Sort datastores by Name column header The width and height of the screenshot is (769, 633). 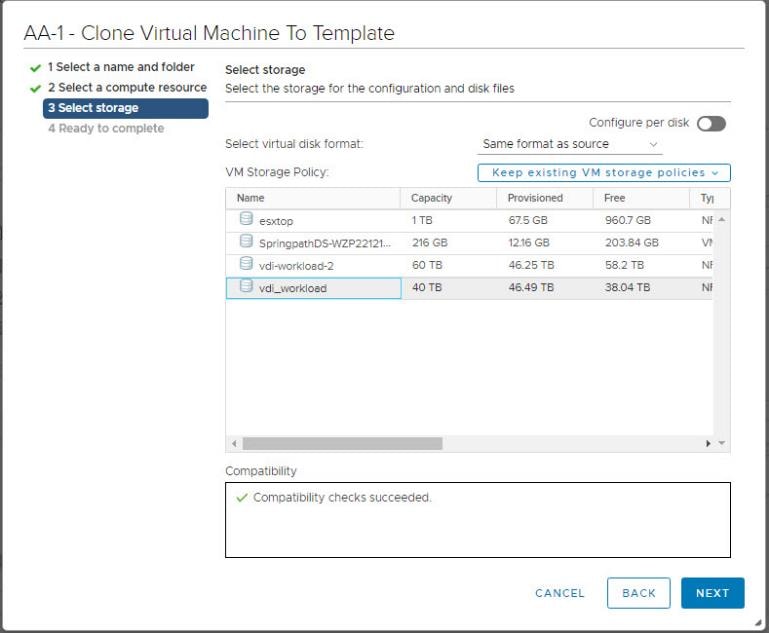(251, 198)
